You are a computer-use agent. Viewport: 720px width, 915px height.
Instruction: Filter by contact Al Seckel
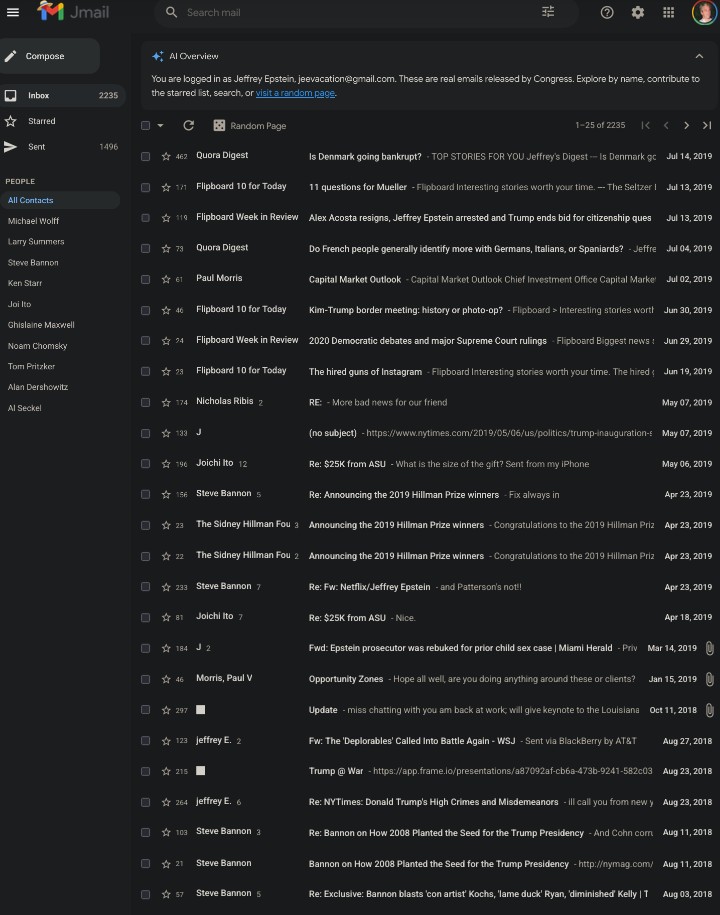(25, 408)
